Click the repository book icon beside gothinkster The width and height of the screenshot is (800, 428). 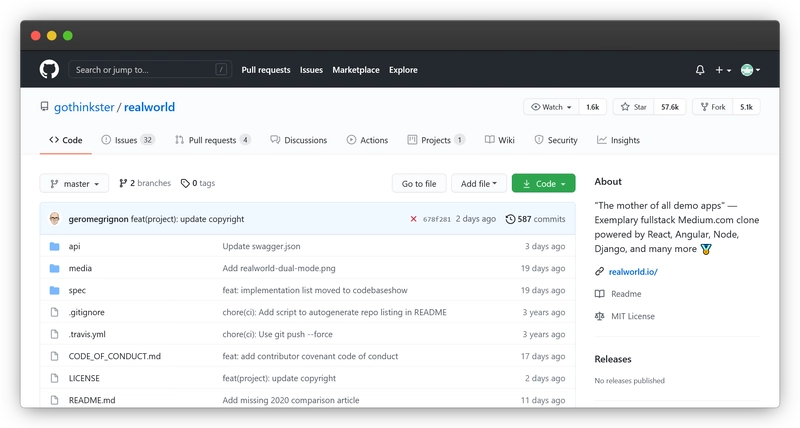pyautogui.click(x=44, y=107)
